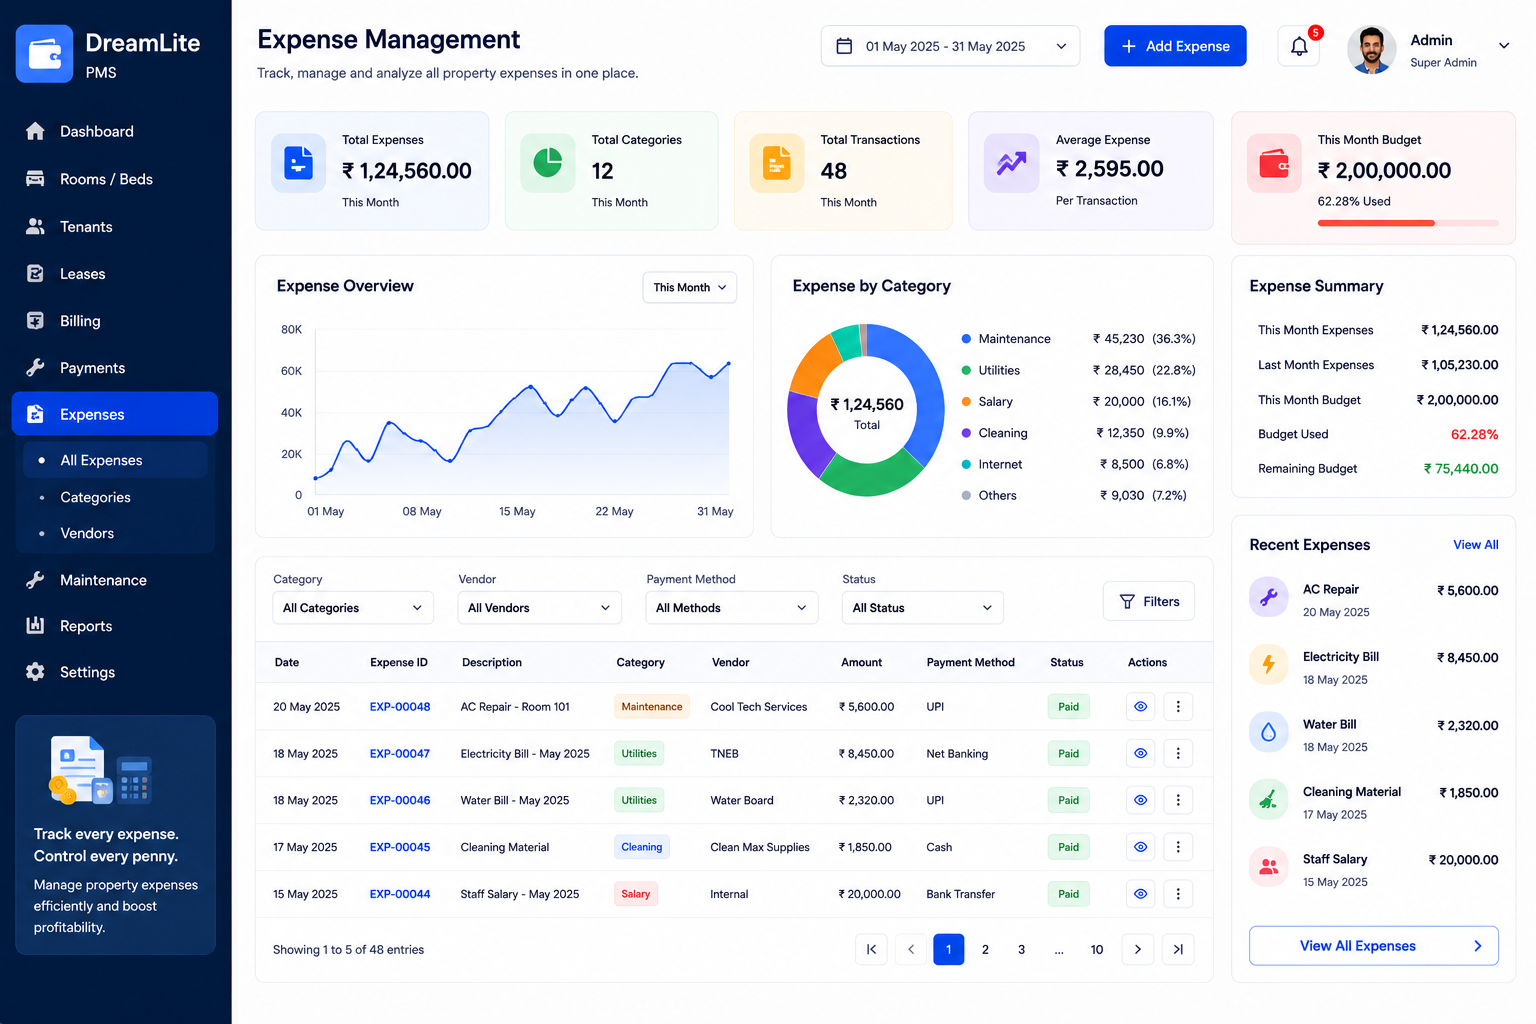The height and width of the screenshot is (1024, 1536).
Task: Click the Admin profile avatar photo
Action: click(1372, 49)
